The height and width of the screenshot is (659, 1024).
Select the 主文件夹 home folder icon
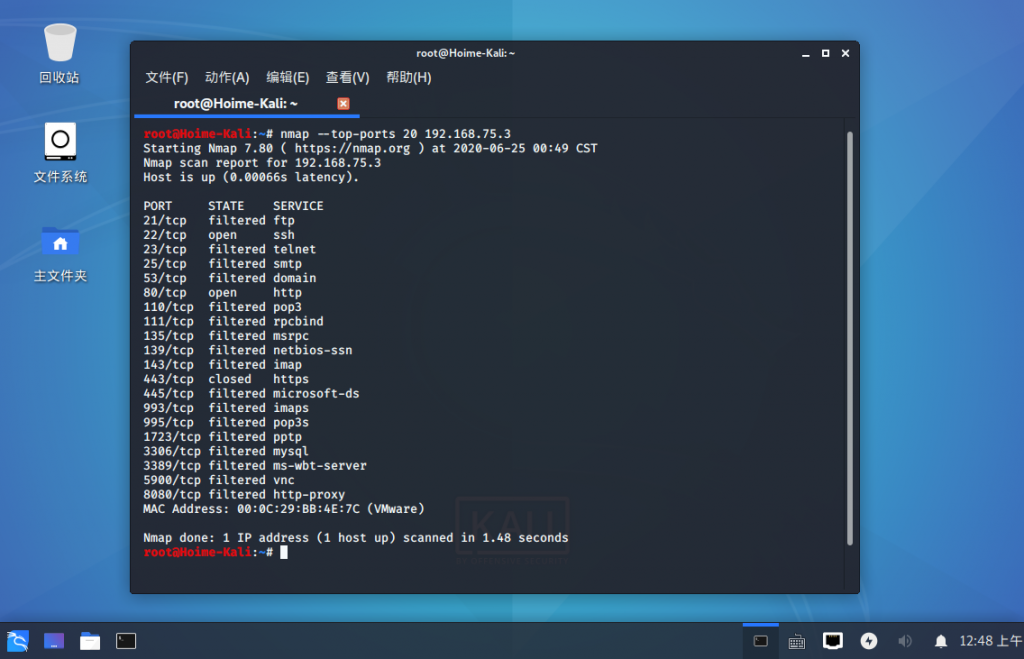click(59, 254)
